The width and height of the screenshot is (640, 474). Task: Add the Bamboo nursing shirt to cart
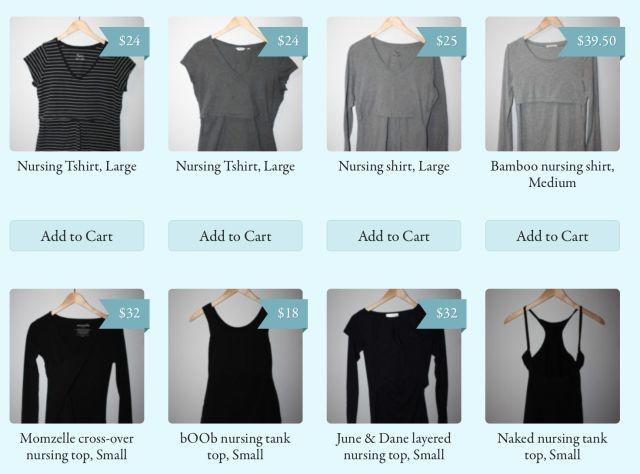[x=553, y=236]
